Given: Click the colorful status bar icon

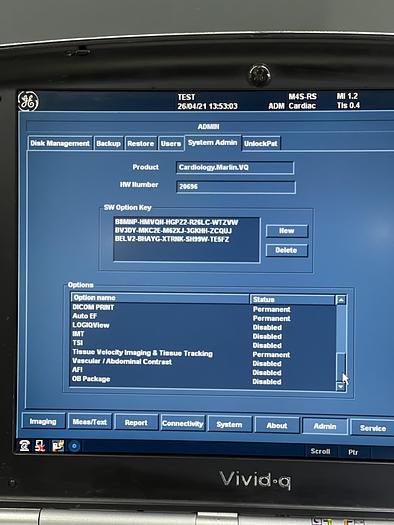Looking at the screenshot, I should tap(58, 446).
